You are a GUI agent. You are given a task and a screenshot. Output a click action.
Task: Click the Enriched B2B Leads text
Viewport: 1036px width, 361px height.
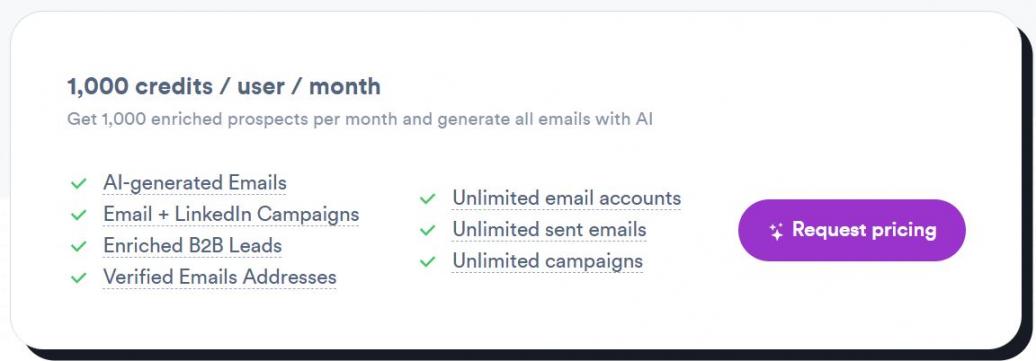click(192, 245)
